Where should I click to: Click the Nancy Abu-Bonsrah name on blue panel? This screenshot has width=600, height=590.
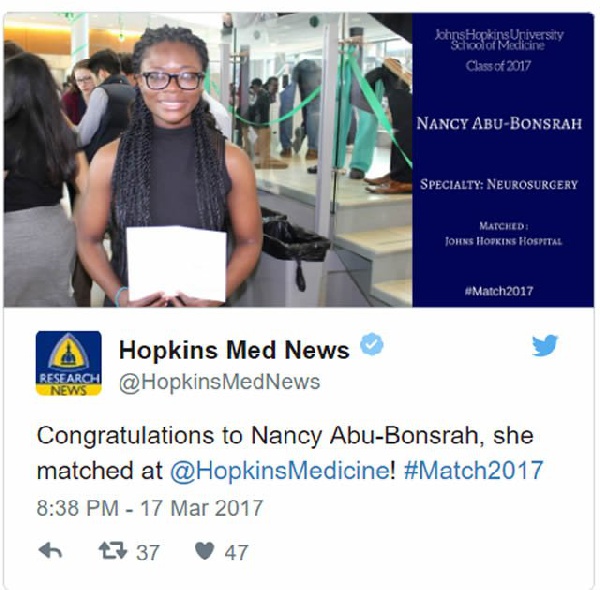499,123
